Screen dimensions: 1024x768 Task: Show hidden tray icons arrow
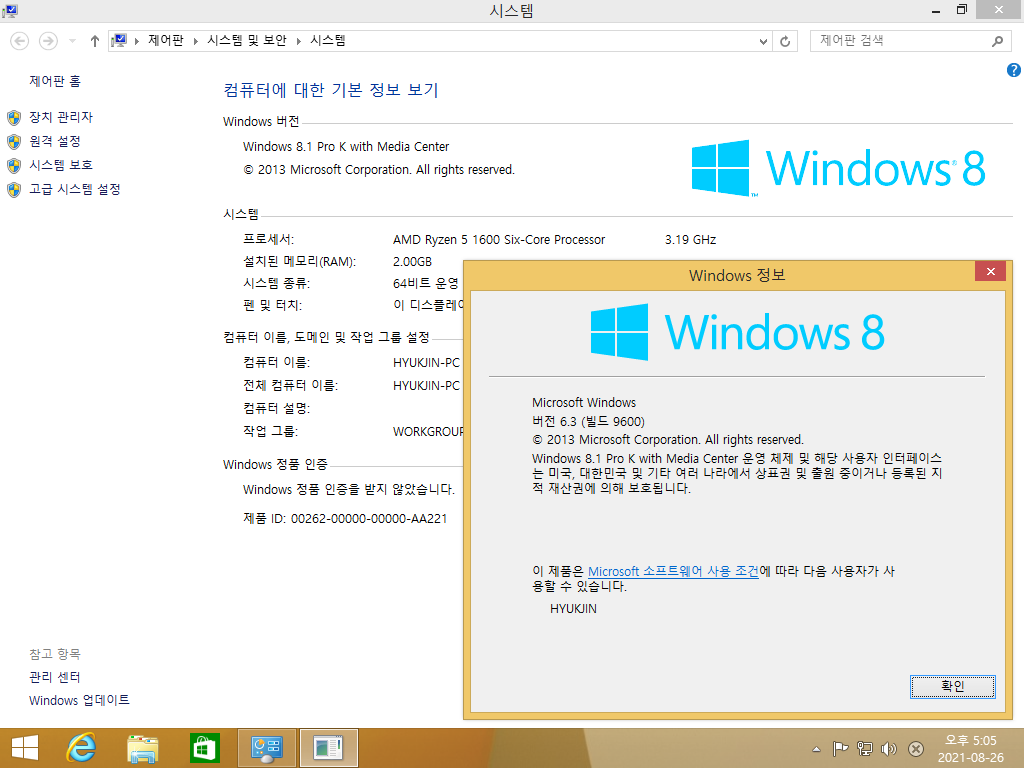(x=816, y=749)
